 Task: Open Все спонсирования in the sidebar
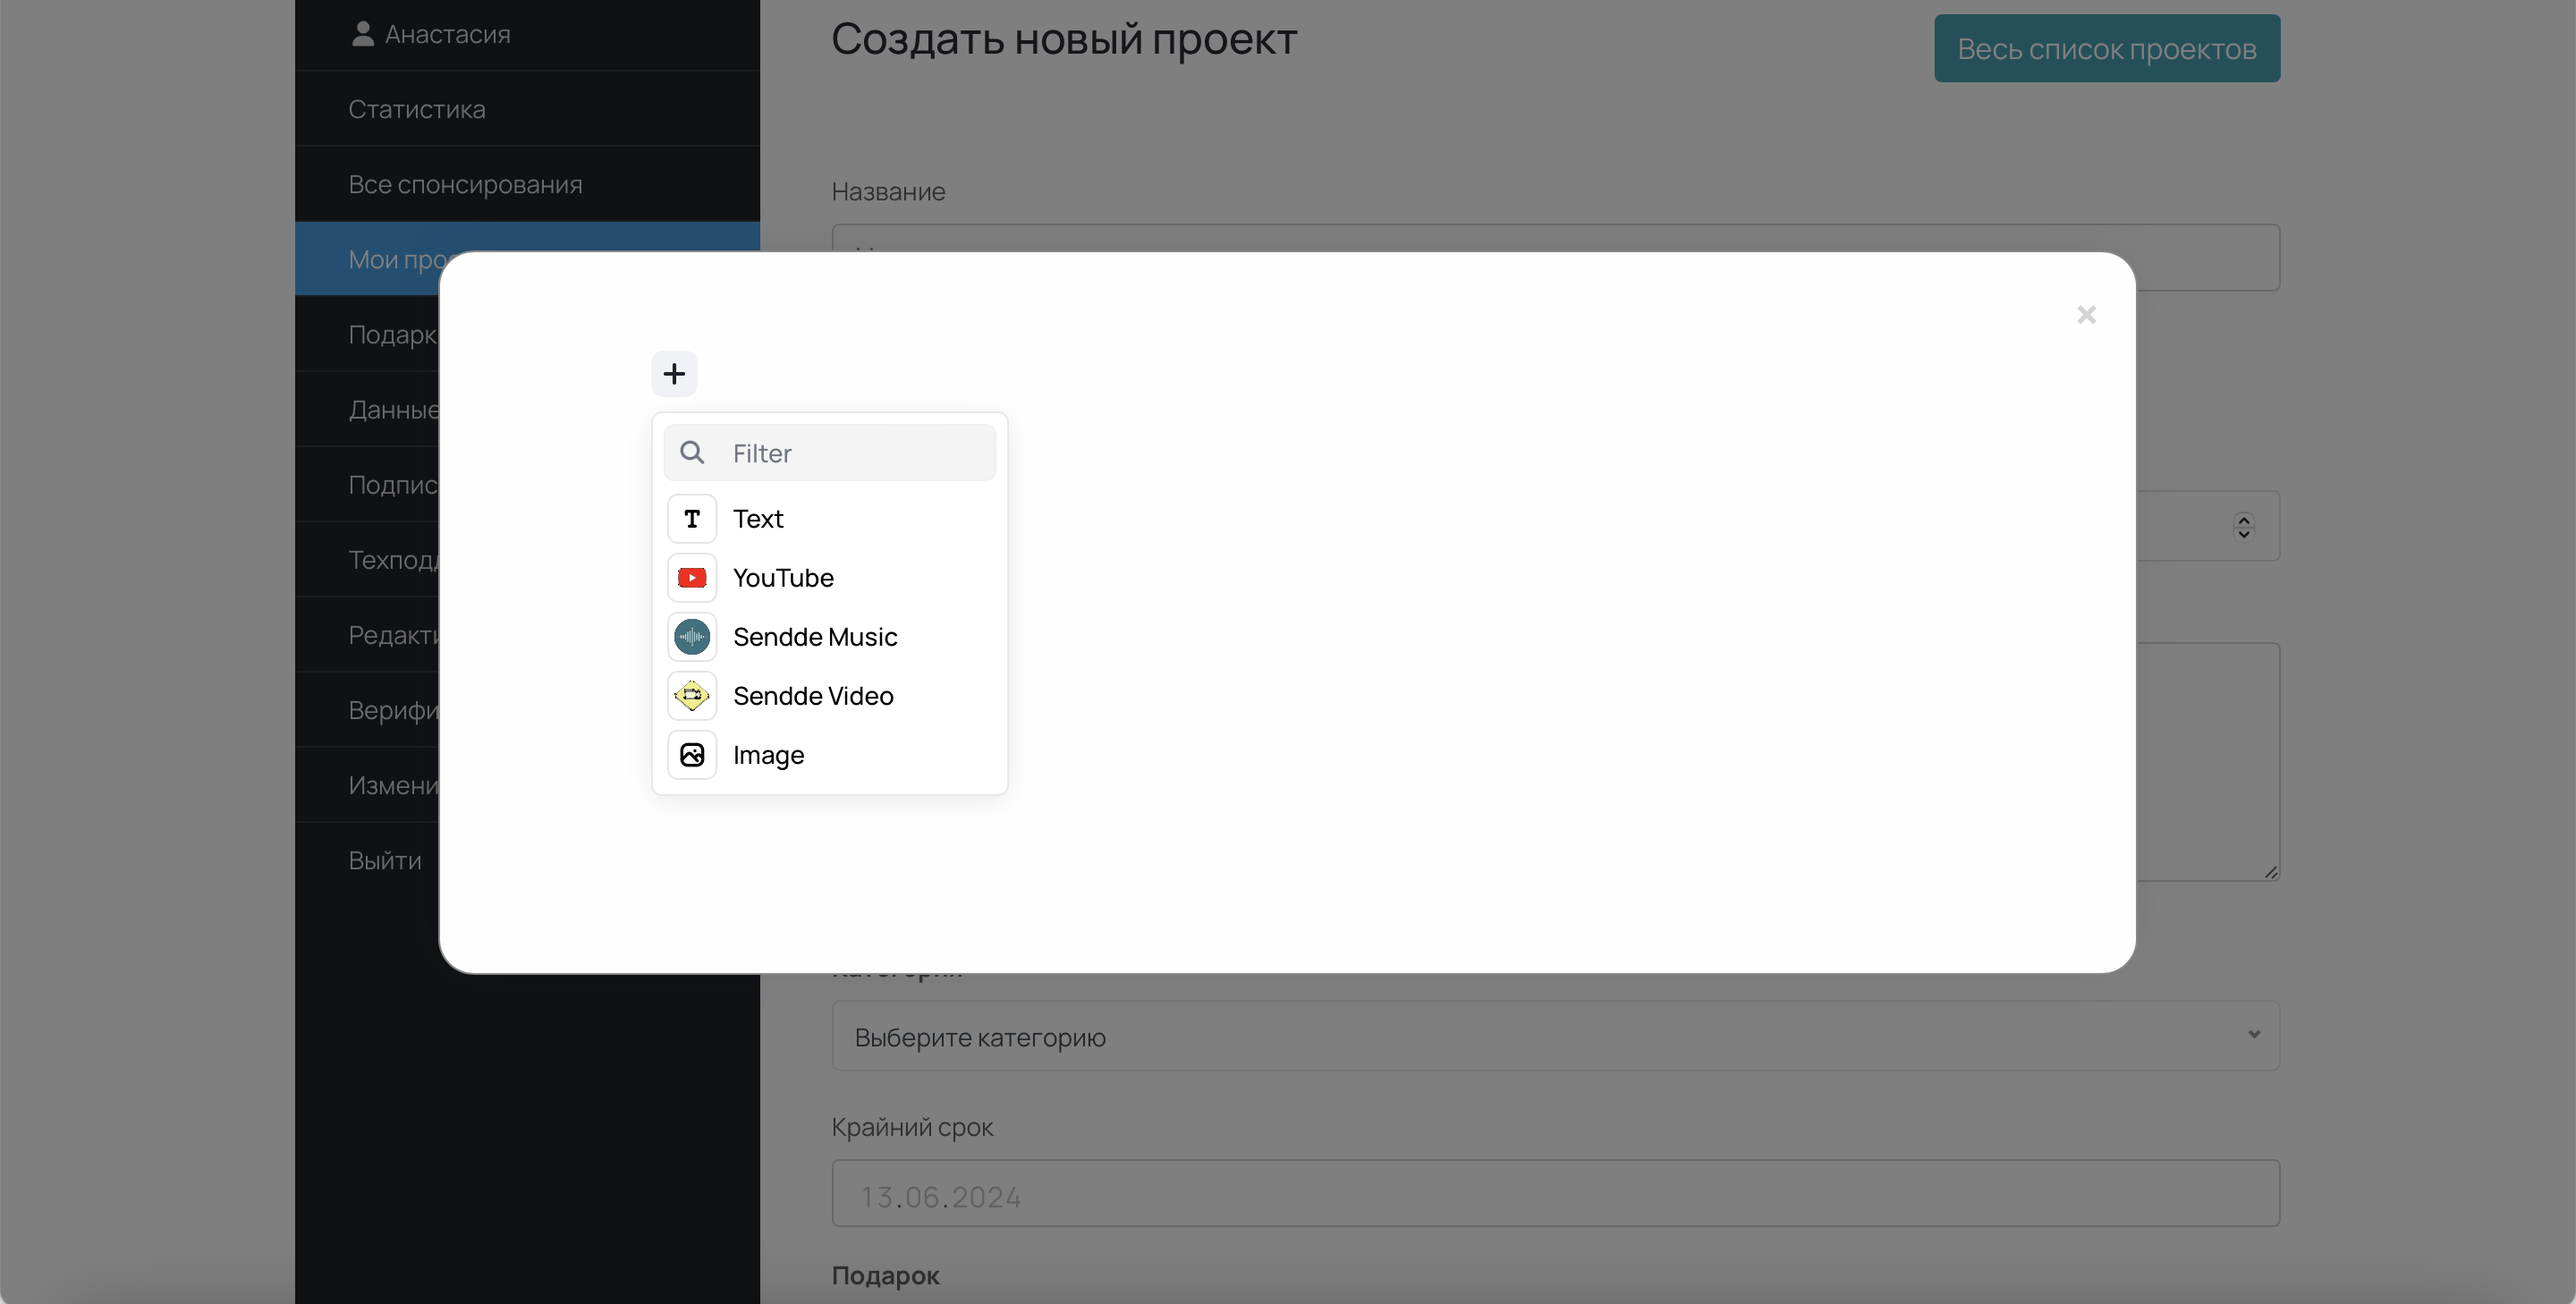(x=527, y=185)
